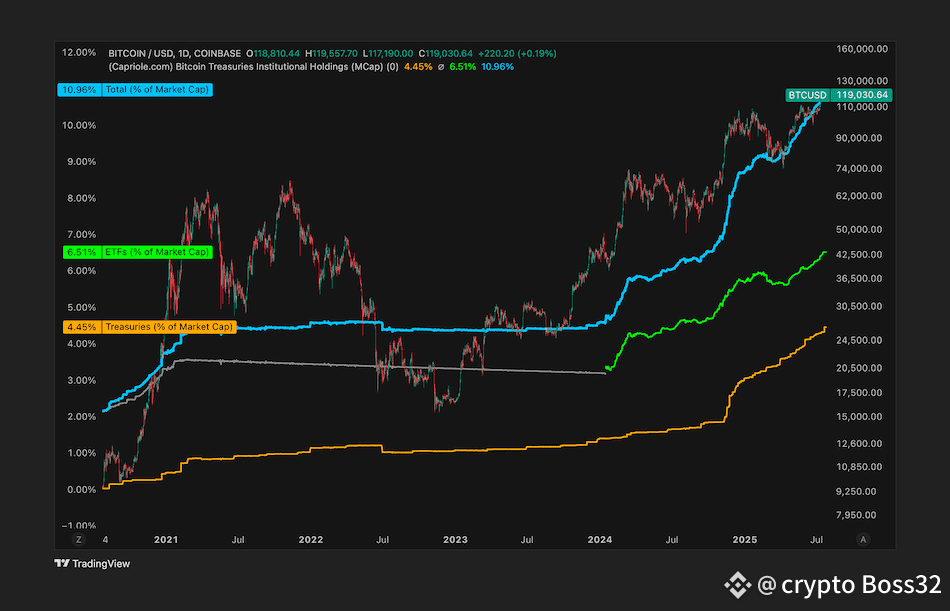The height and width of the screenshot is (611, 950).
Task: Click the +220.20 (+0.19%) change value
Action: pyautogui.click(x=516, y=53)
